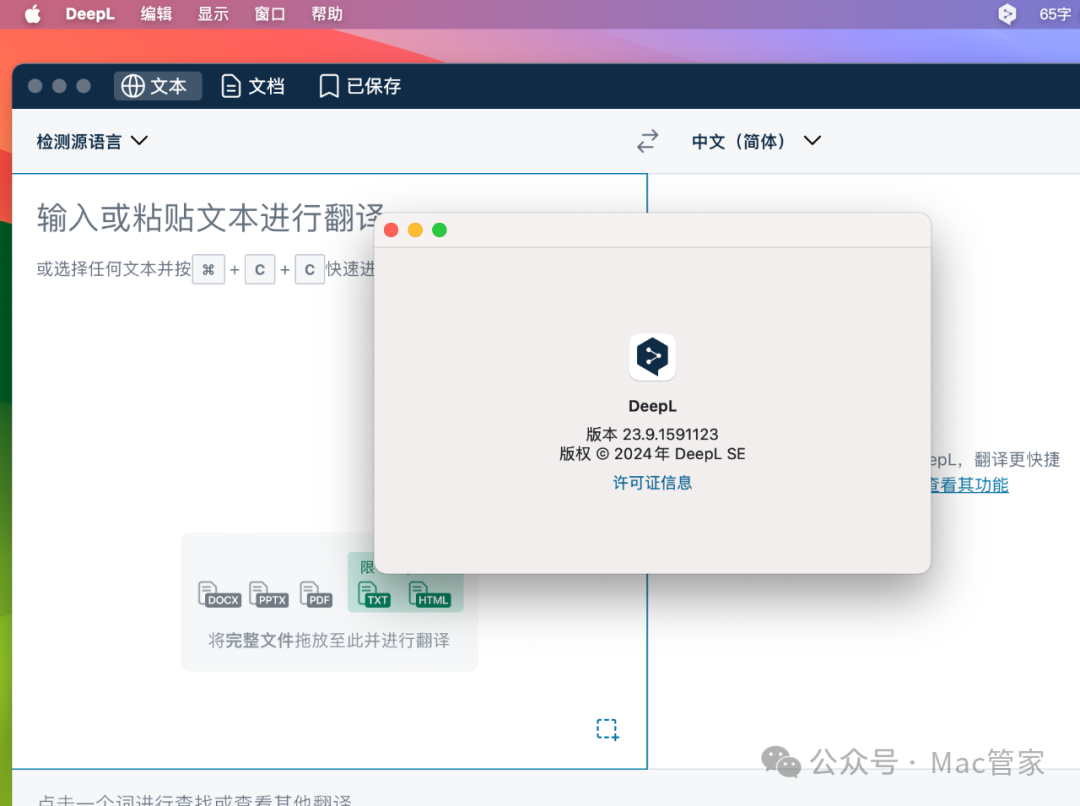Close the About DeepL window
This screenshot has width=1080, height=806.
point(391,230)
